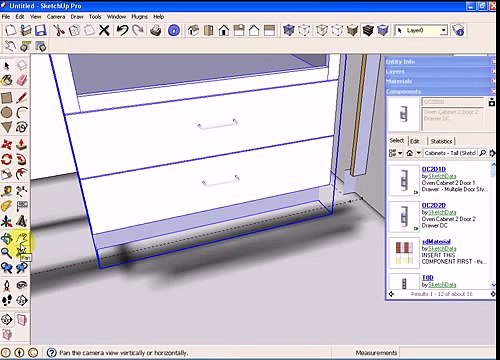Select the Scale tool
This screenshot has height=360, width=500.
tap(7, 174)
